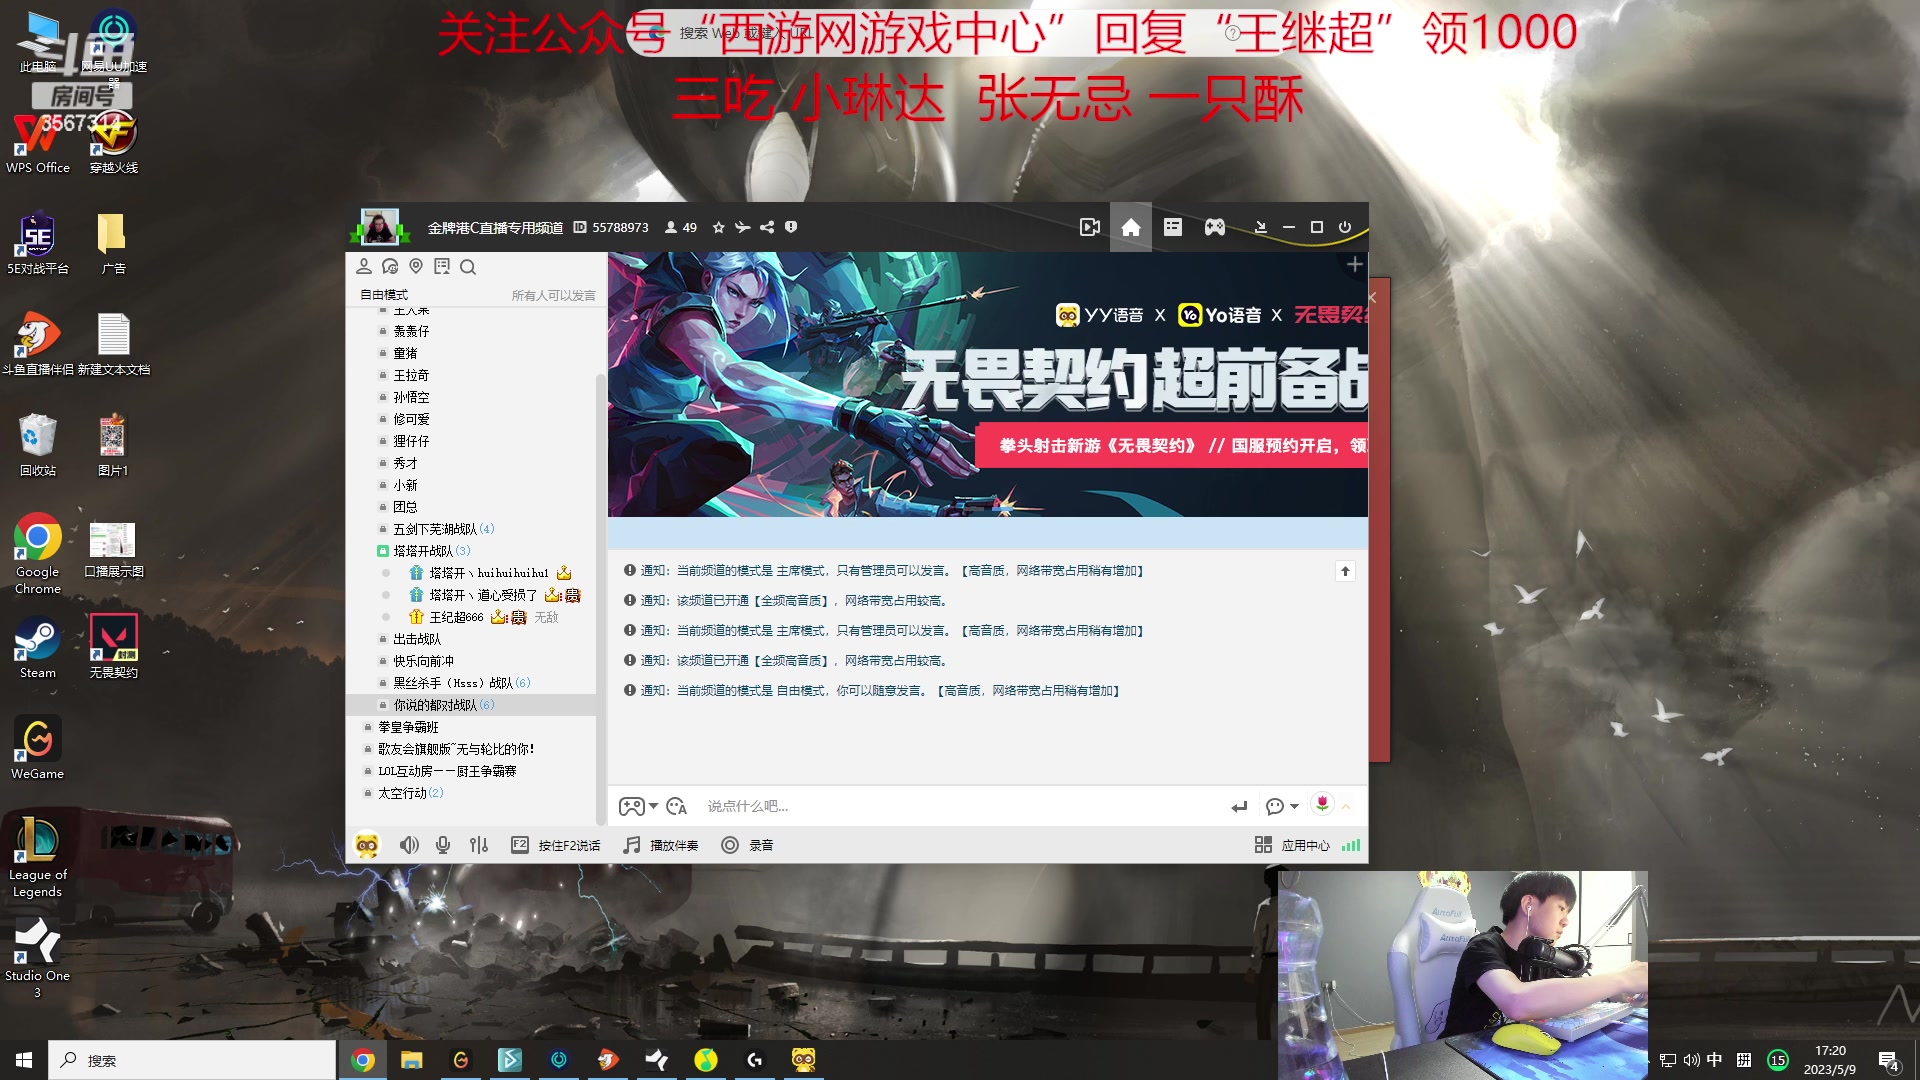The width and height of the screenshot is (1920, 1080).
Task: Open the Steam desktop shortcut
Action: pos(38,646)
